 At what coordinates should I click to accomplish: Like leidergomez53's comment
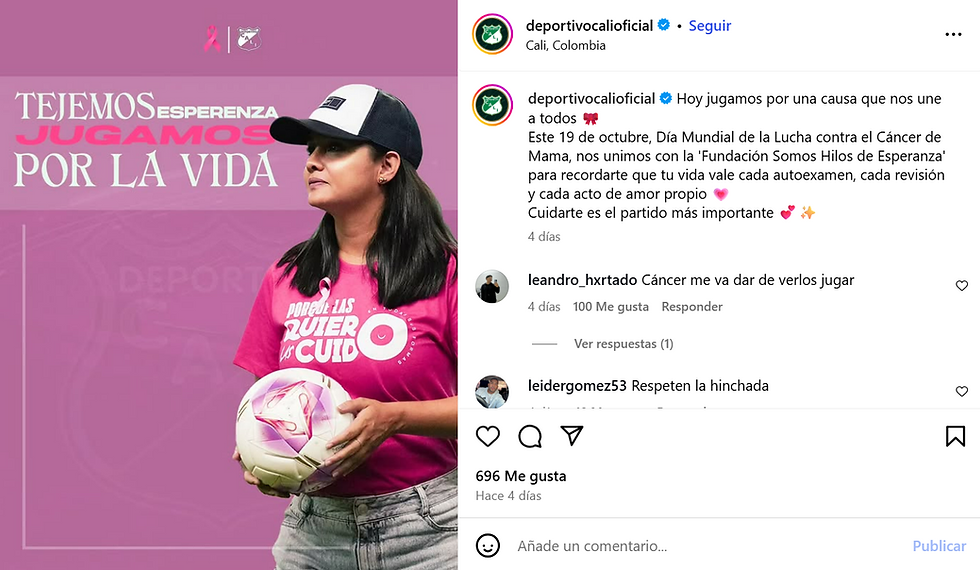pyautogui.click(x=961, y=391)
